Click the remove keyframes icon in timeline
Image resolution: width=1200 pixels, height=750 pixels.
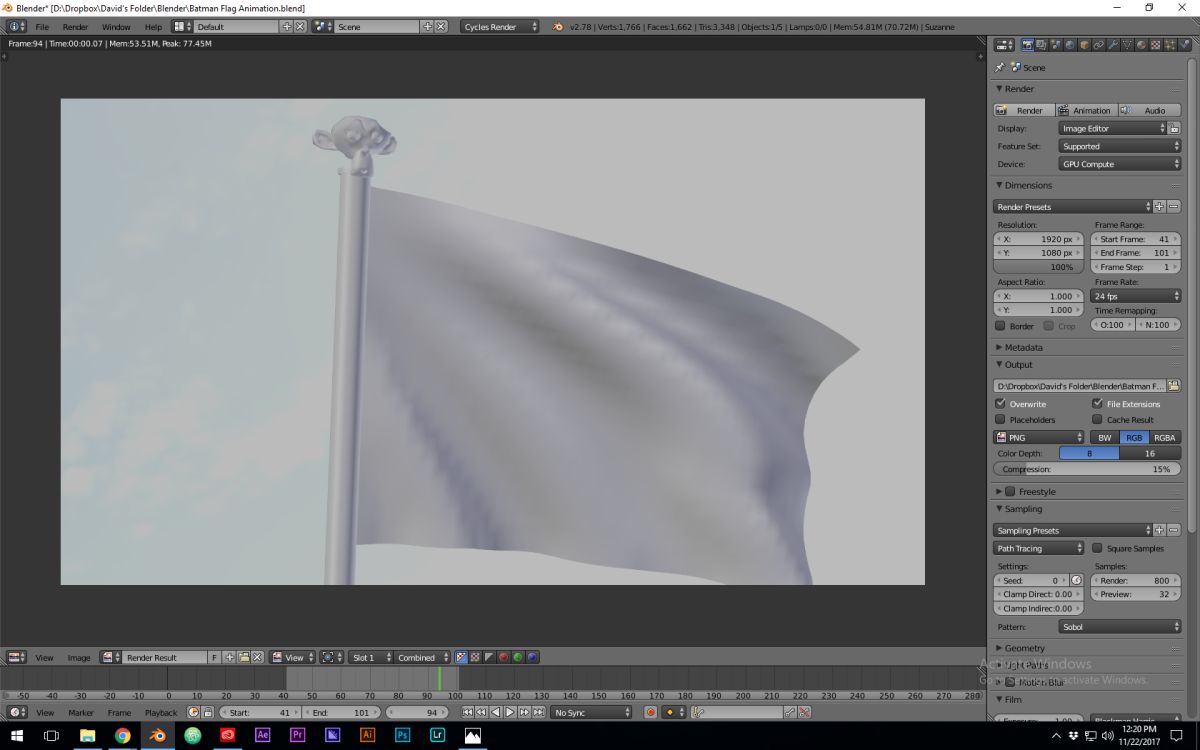click(x=804, y=712)
